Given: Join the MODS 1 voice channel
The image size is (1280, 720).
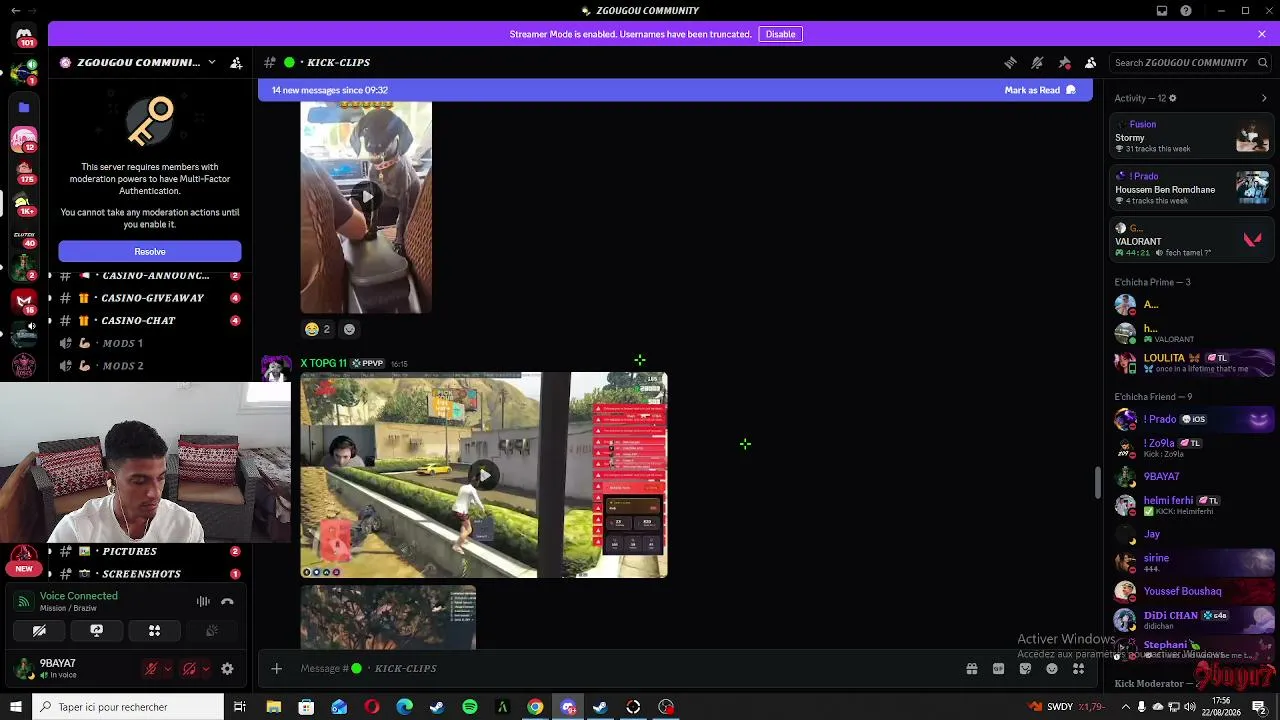Looking at the screenshot, I should coord(149,343).
